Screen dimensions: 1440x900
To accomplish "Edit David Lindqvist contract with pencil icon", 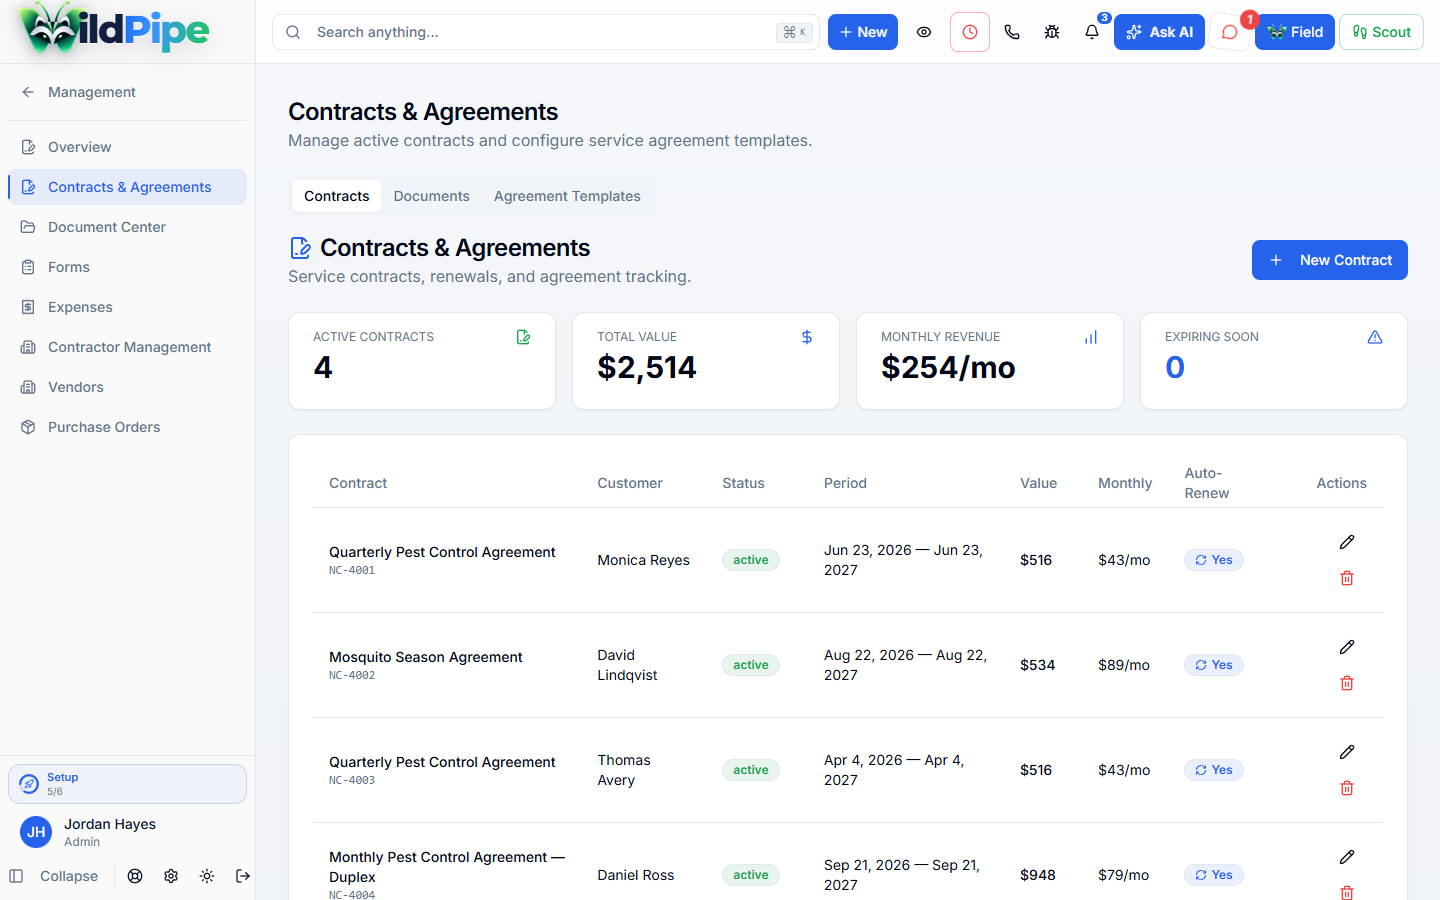I will (x=1347, y=647).
